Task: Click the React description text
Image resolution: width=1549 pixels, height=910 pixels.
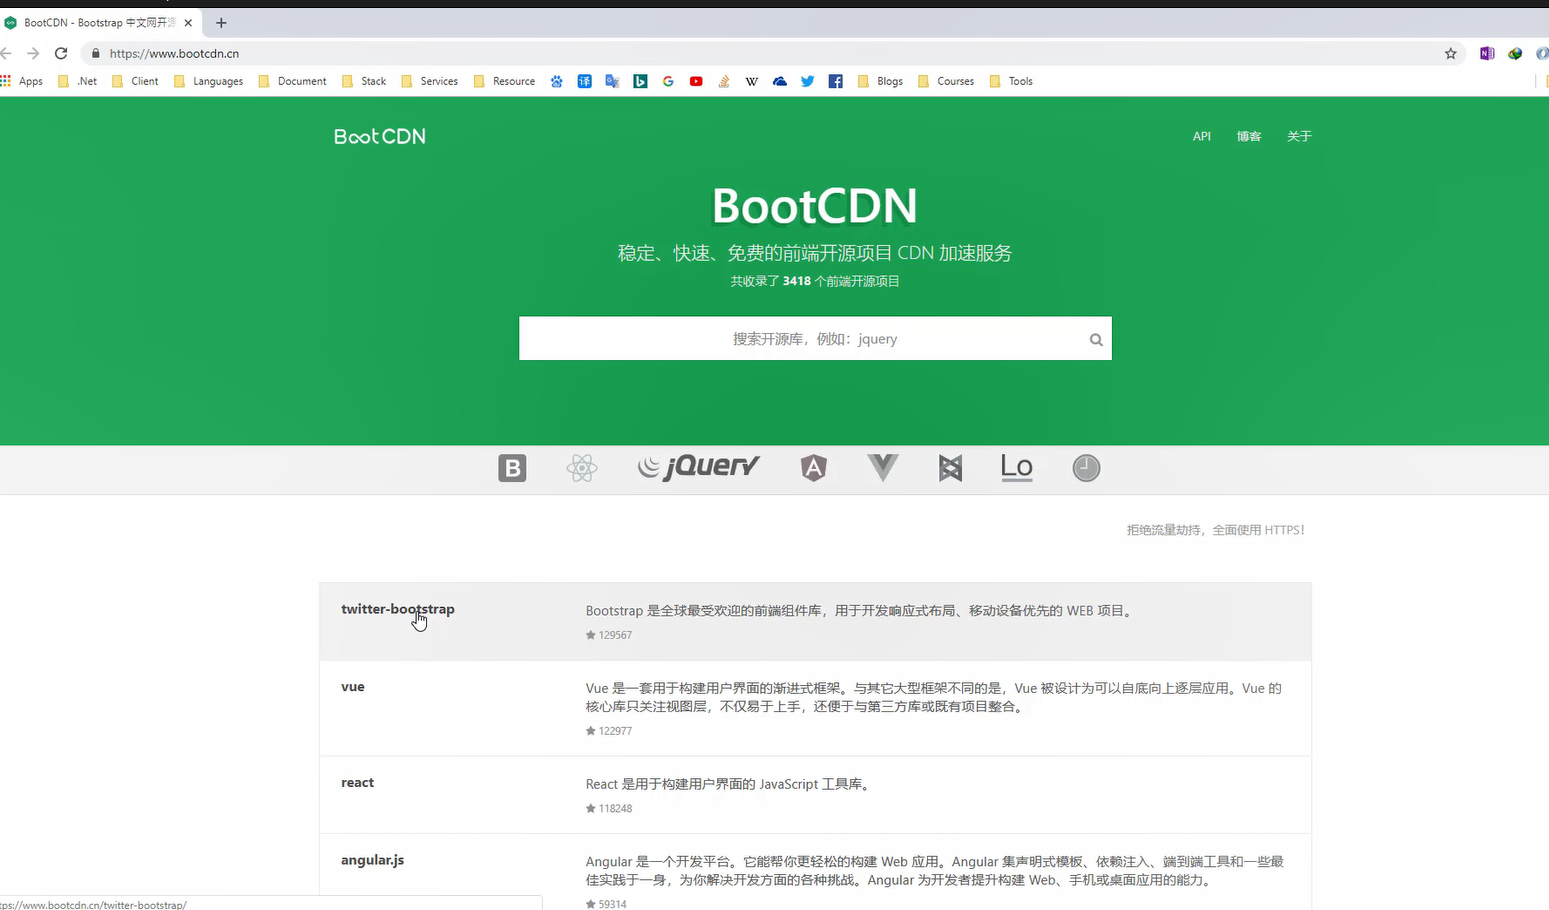Action: pyautogui.click(x=729, y=784)
